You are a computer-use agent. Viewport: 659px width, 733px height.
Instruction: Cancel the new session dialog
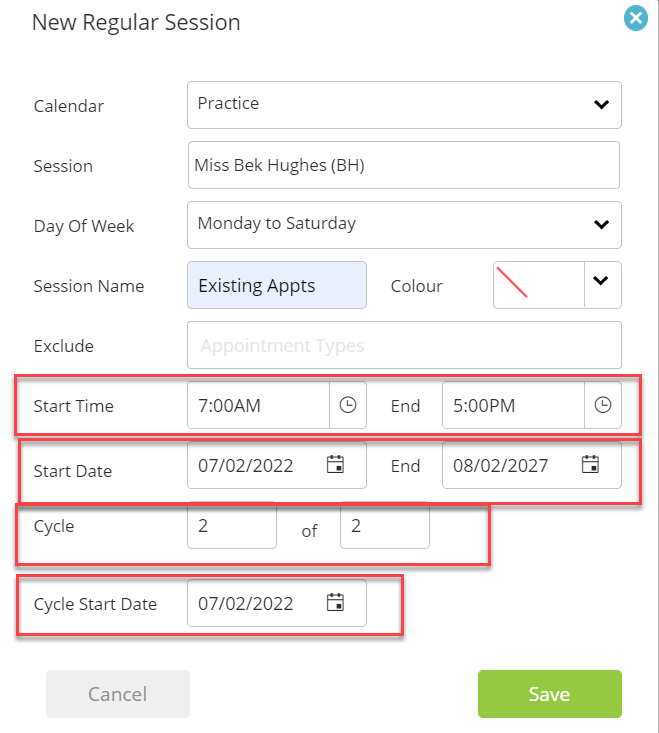(x=118, y=694)
